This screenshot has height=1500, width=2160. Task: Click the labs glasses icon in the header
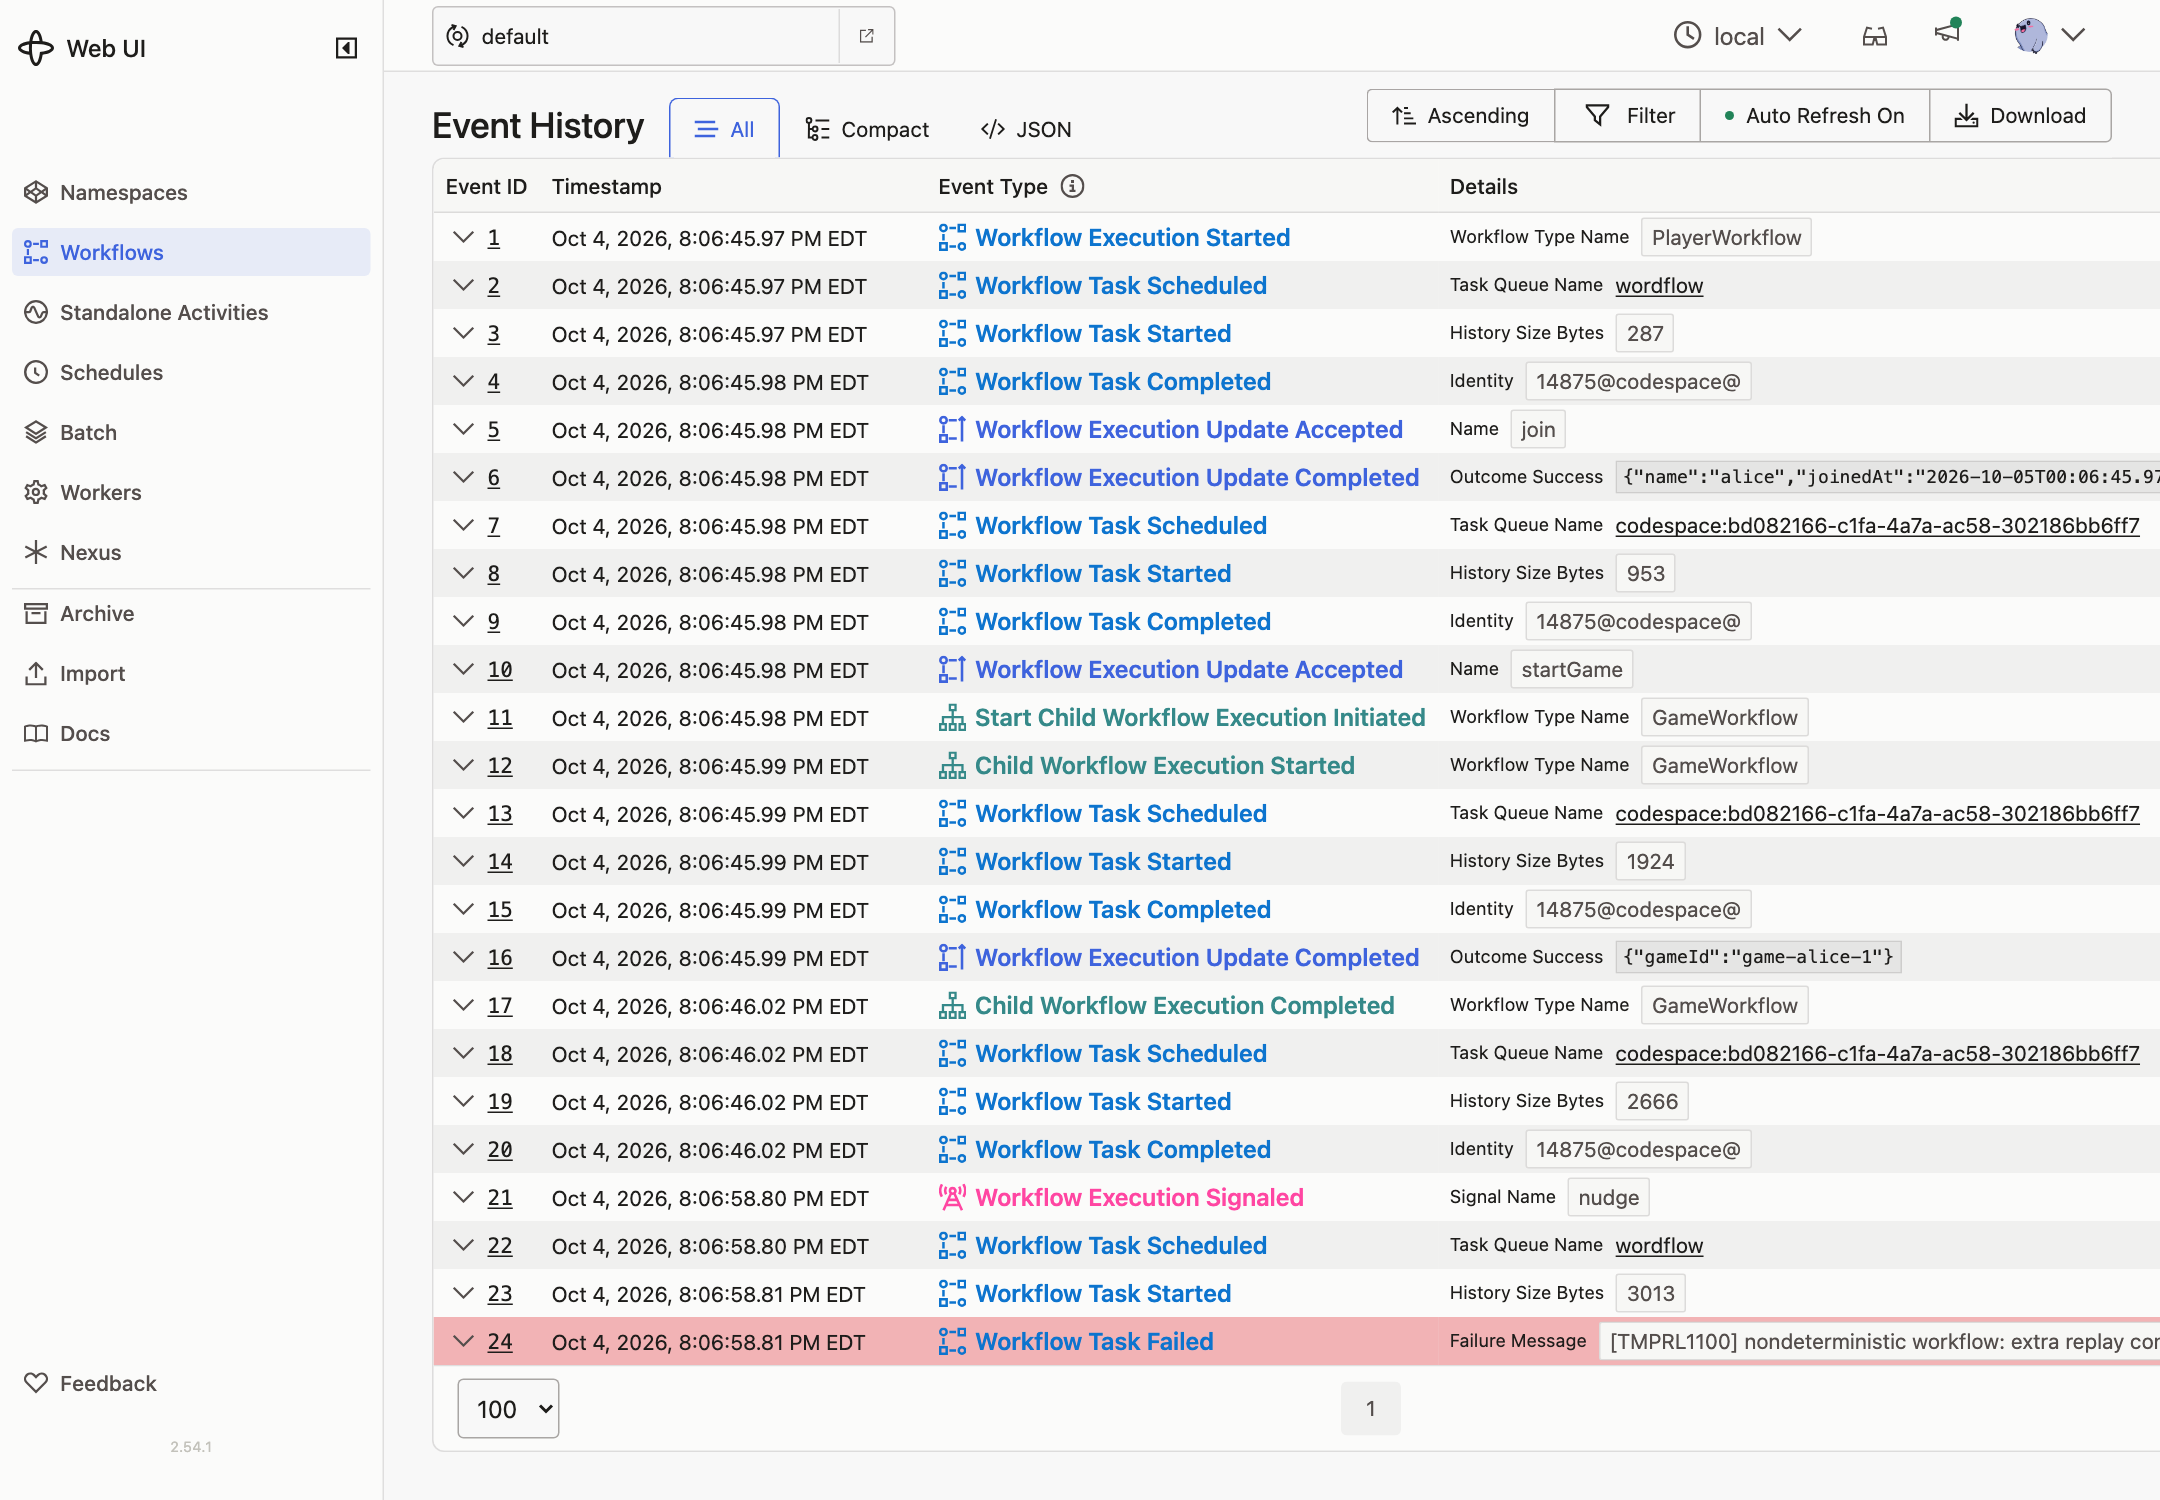coord(1875,36)
